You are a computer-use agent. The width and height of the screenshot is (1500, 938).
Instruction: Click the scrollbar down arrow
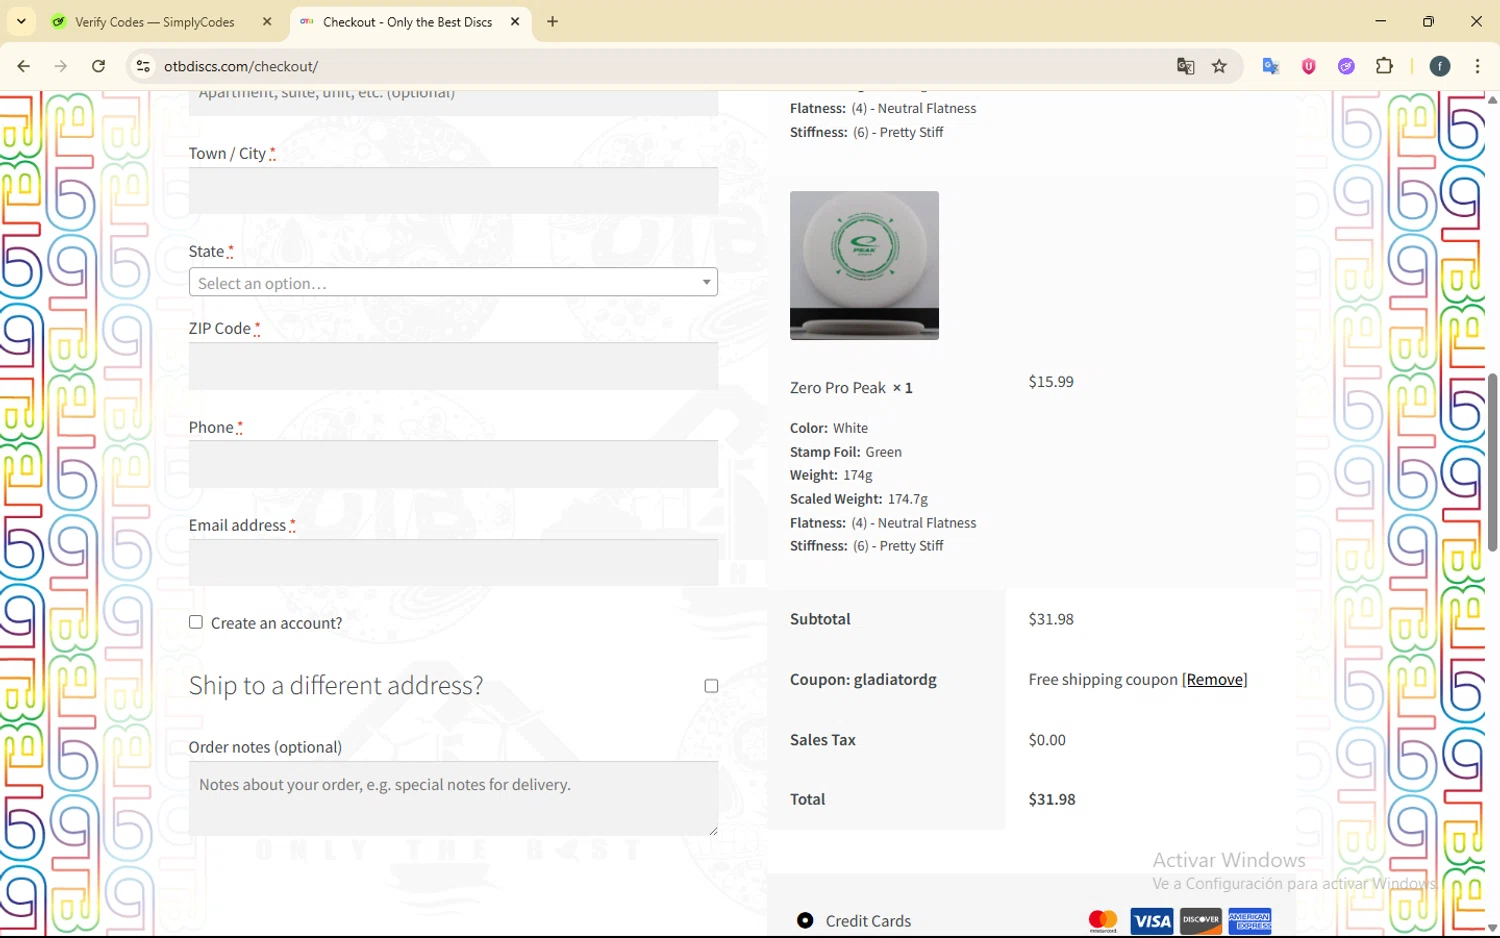[x=1492, y=928]
